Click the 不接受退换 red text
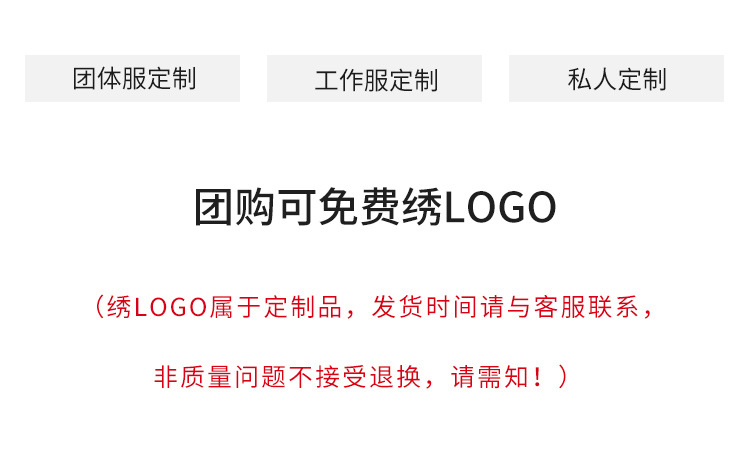The image size is (750, 450). [x=355, y=377]
